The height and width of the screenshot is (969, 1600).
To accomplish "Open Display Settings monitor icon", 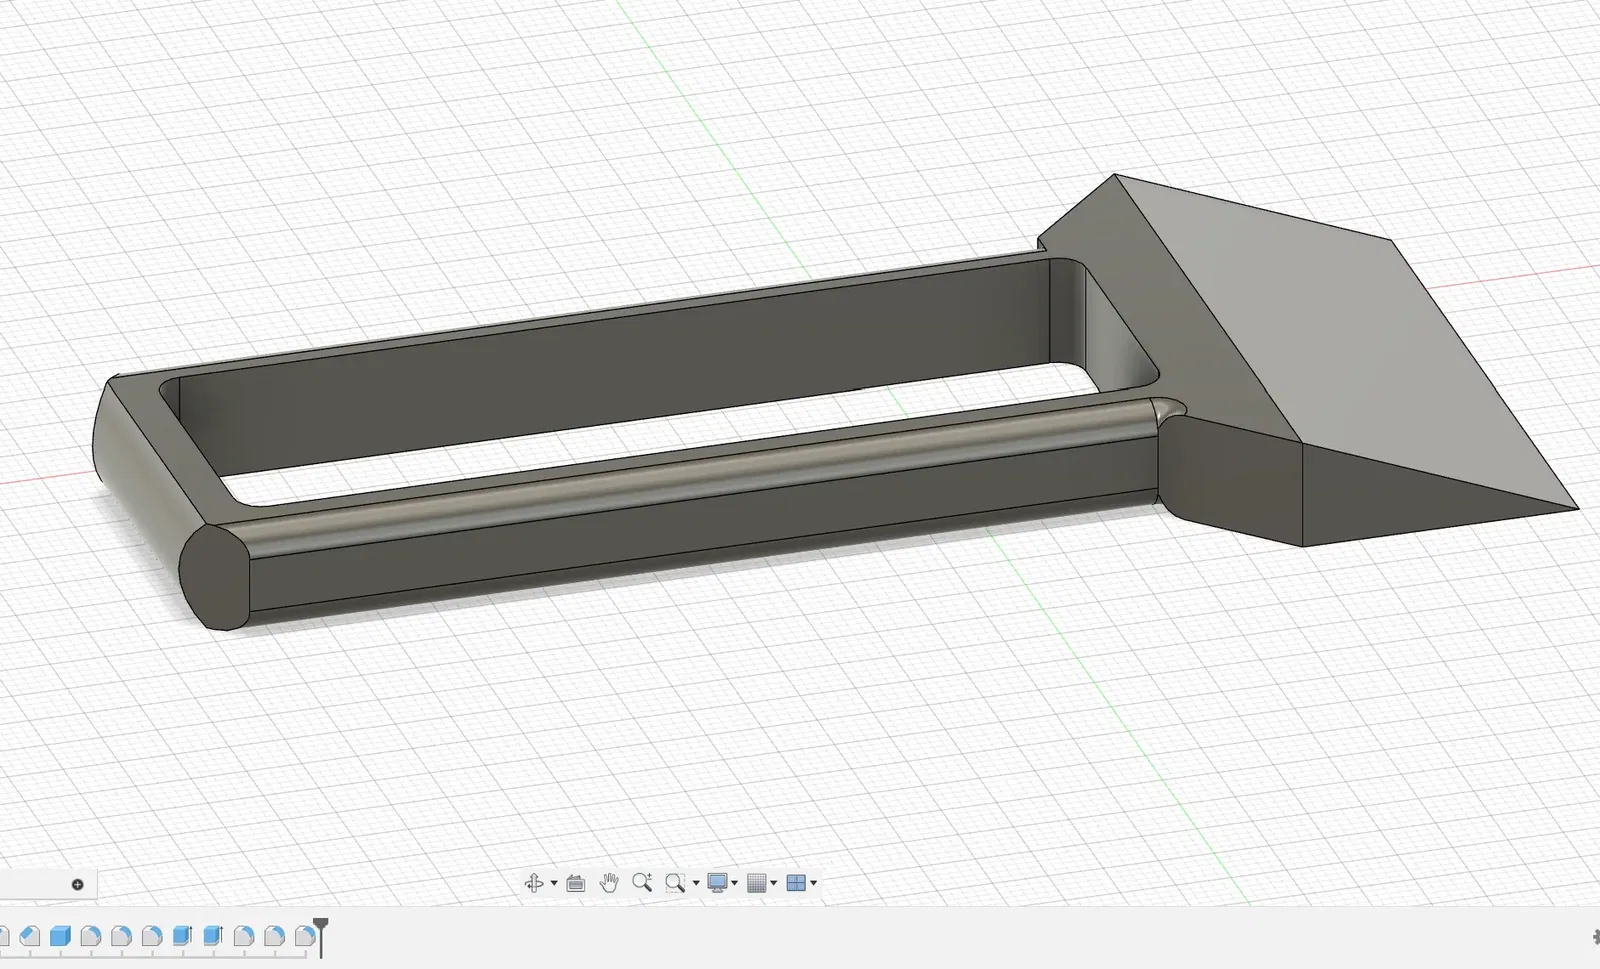I will (x=717, y=883).
